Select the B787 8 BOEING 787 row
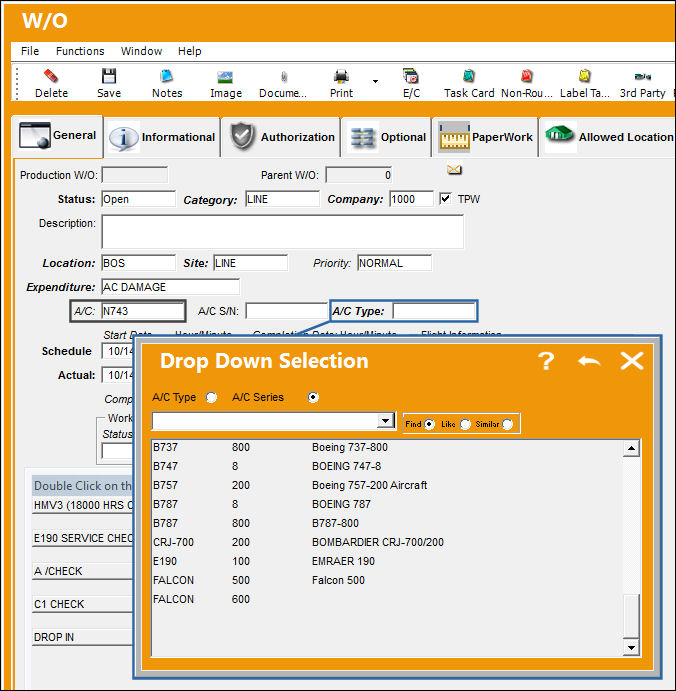676x691 pixels. click(x=387, y=504)
